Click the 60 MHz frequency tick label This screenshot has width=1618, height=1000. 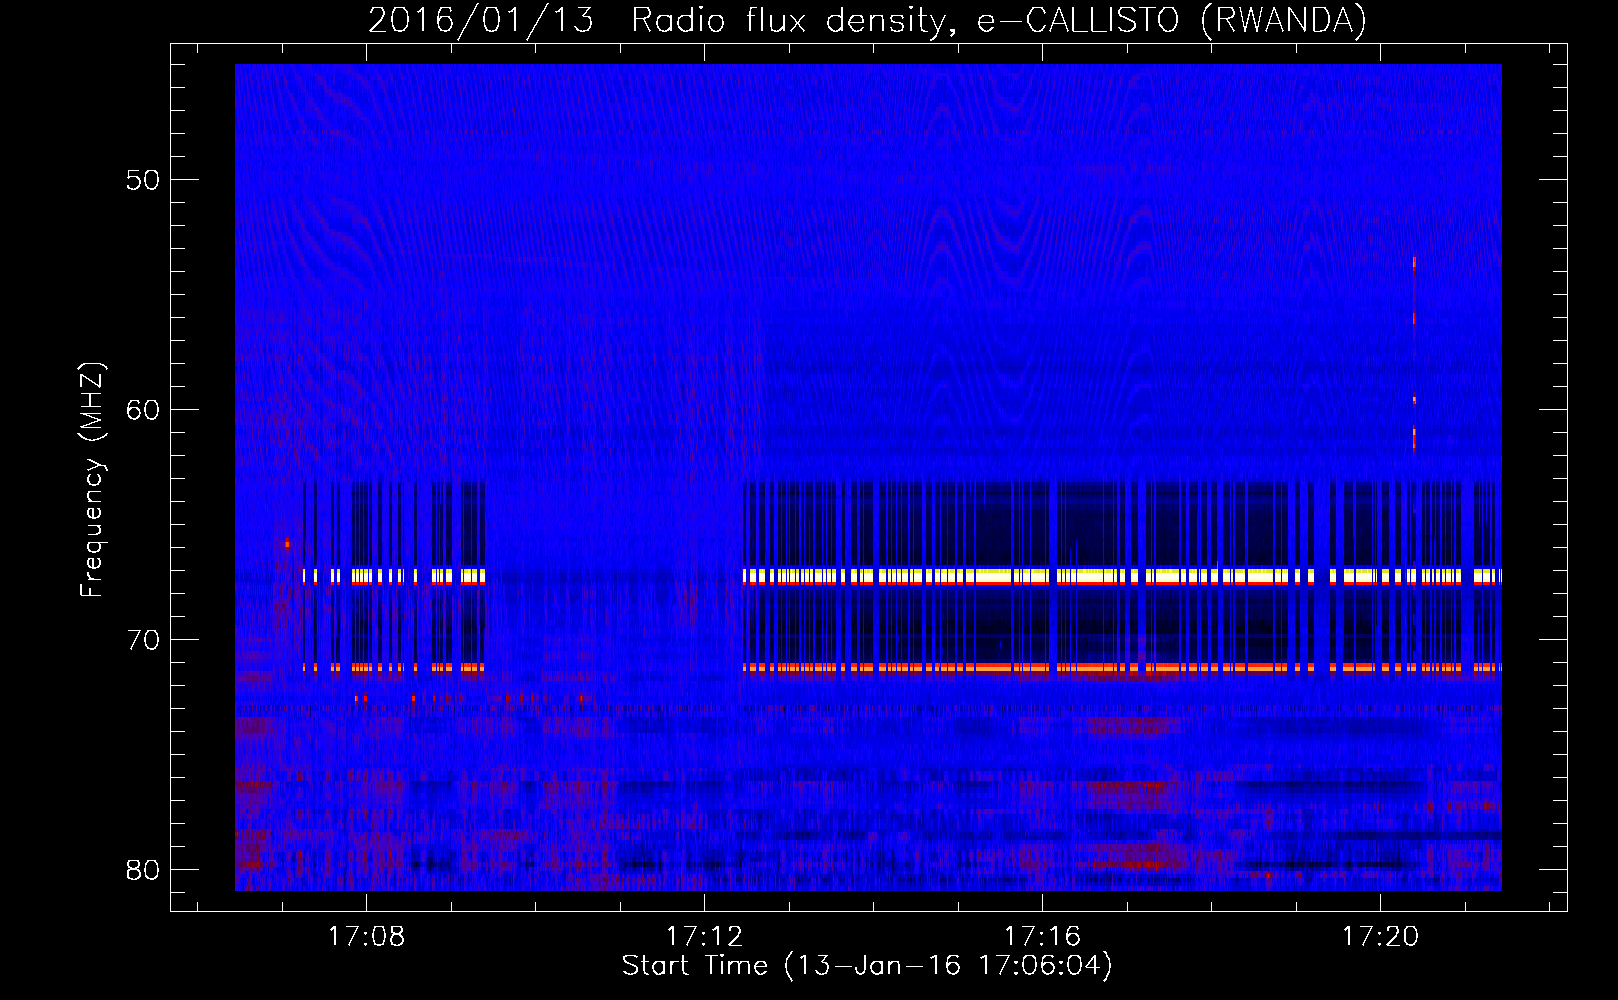[x=143, y=410]
